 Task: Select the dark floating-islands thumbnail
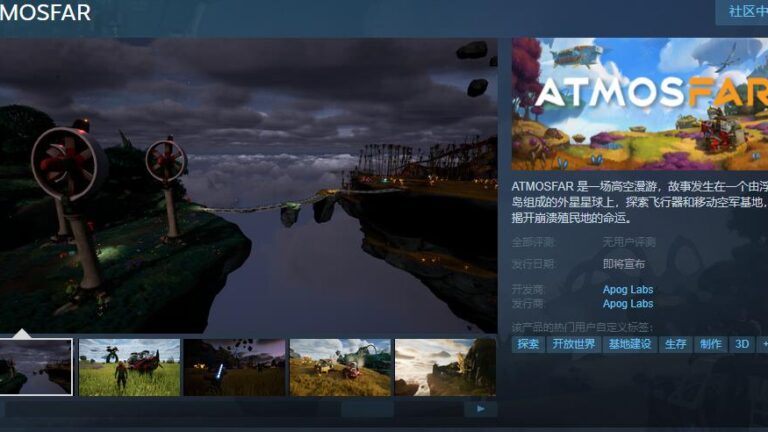point(36,367)
